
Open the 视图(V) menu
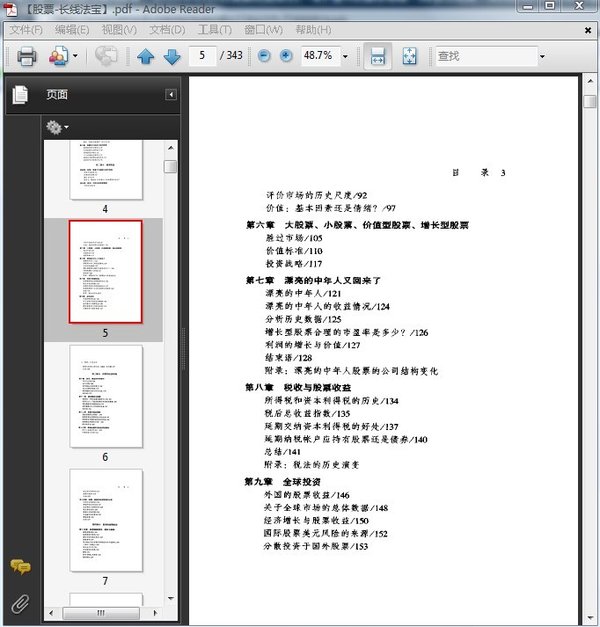coord(119,30)
